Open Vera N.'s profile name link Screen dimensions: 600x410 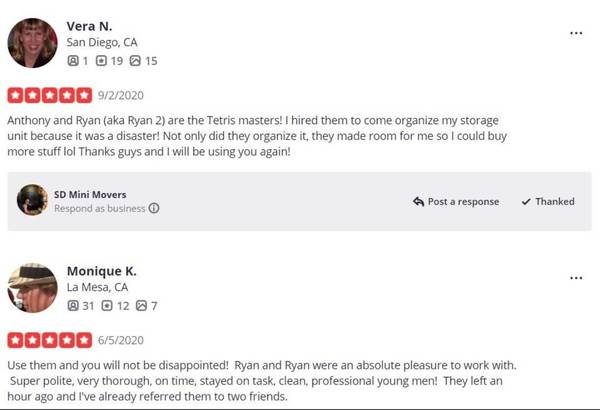tap(89, 26)
